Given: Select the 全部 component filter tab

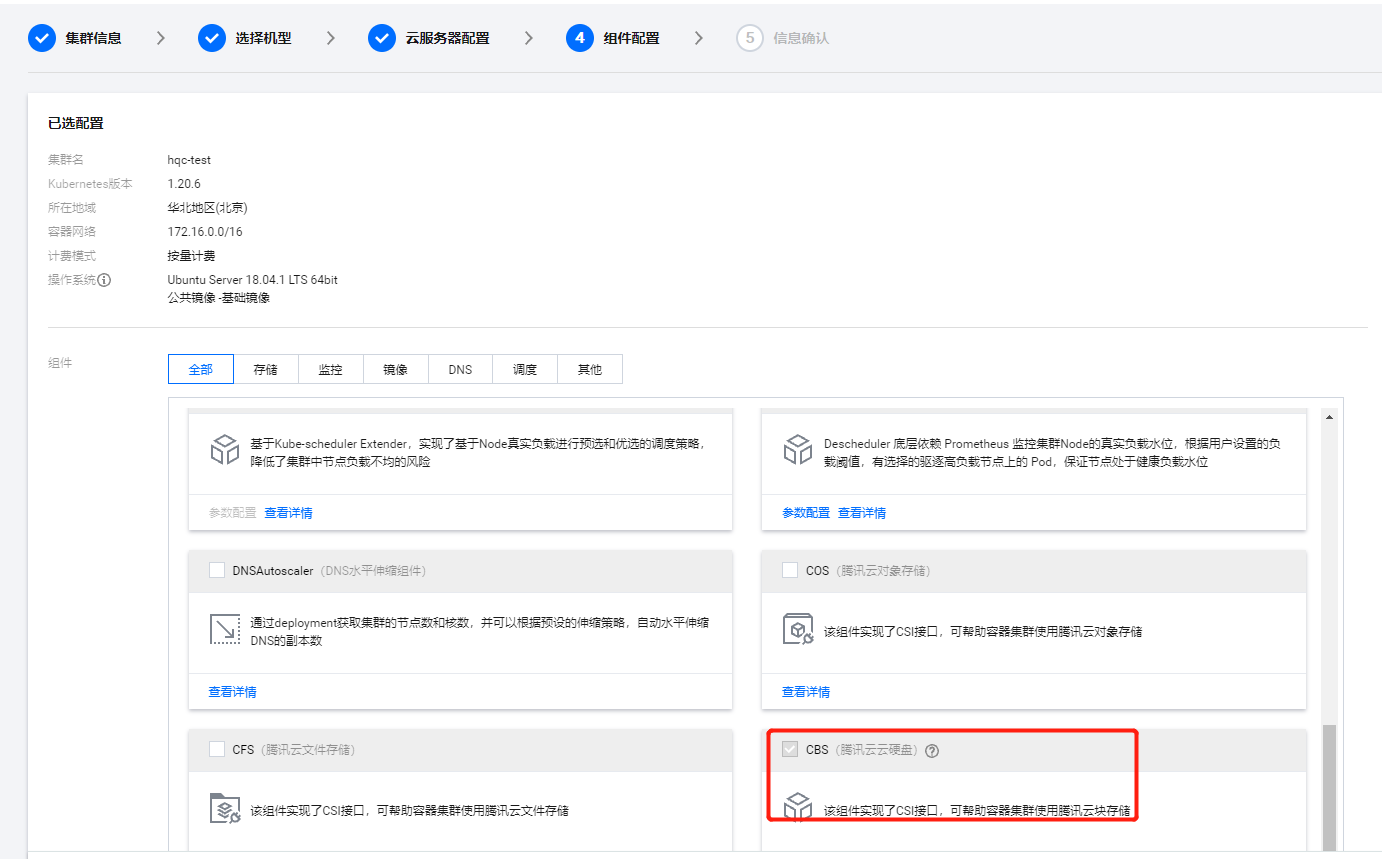Looking at the screenshot, I should [x=201, y=369].
